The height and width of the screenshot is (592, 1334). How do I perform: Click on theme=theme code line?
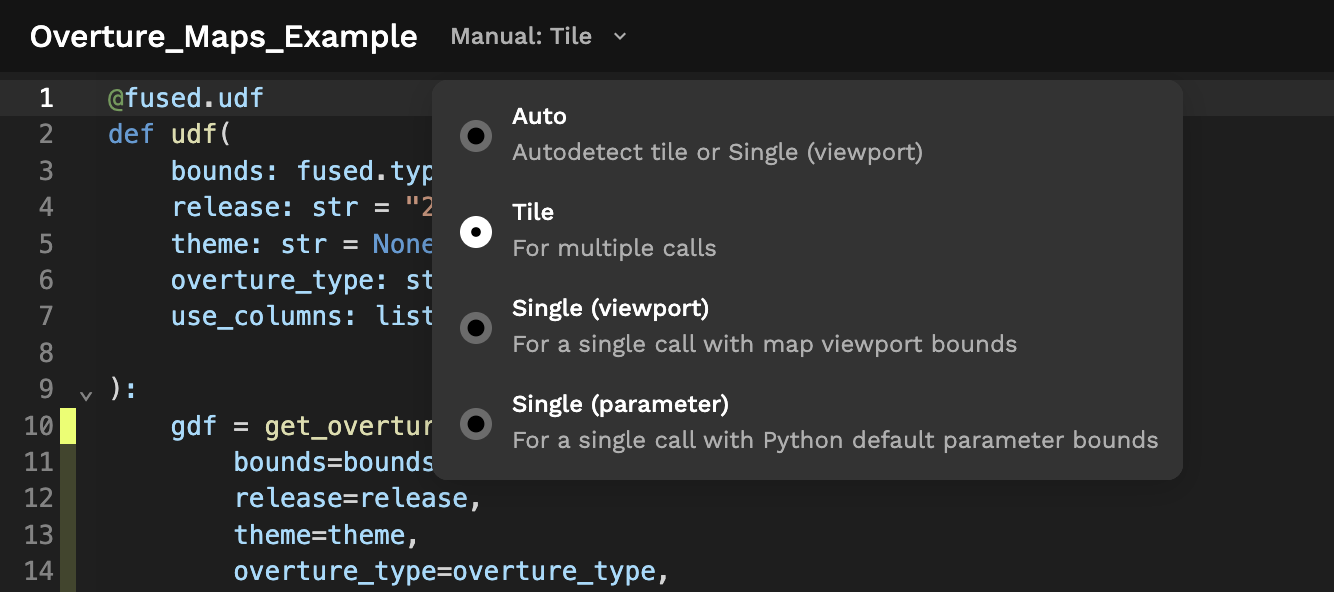click(x=325, y=535)
